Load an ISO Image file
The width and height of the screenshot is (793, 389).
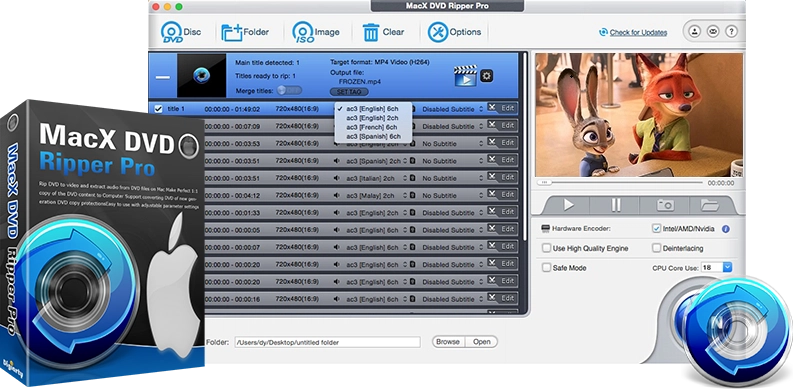pyautogui.click(x=316, y=32)
